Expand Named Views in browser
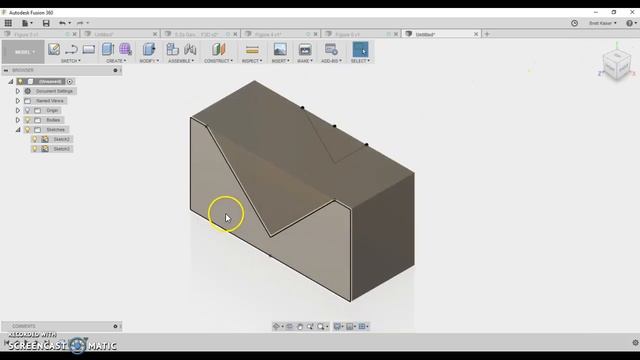 point(18,101)
